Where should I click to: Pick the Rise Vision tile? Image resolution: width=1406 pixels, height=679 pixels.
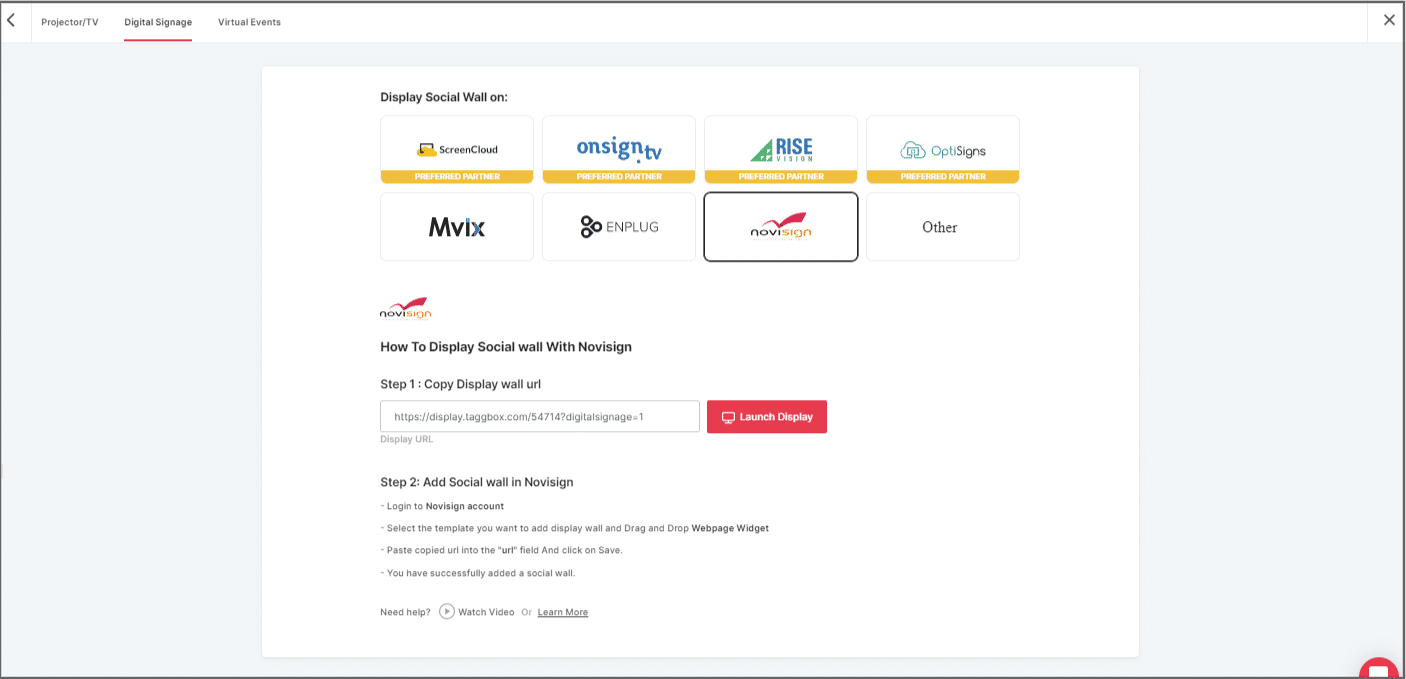point(781,149)
